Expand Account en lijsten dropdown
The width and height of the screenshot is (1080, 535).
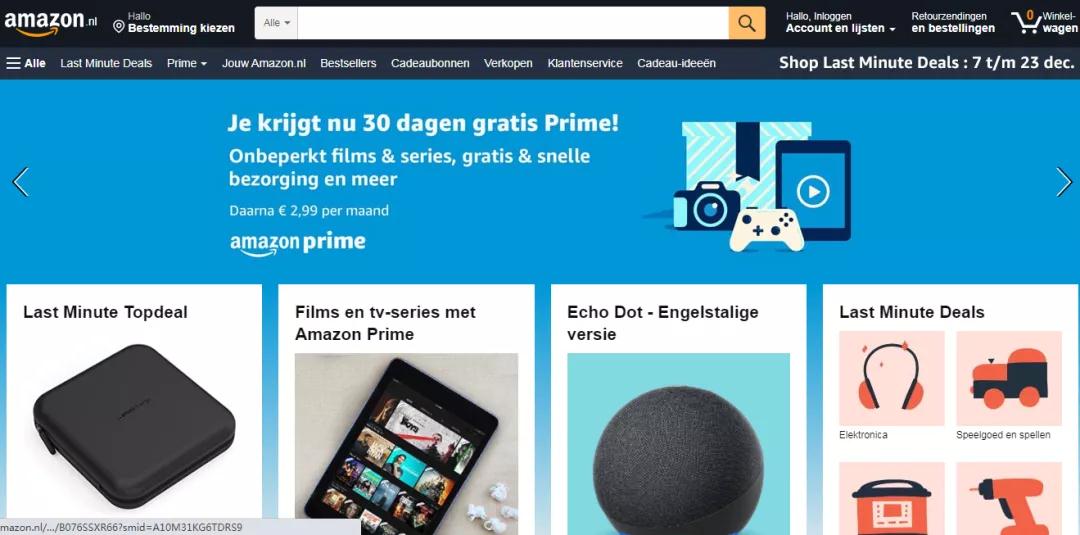(x=840, y=23)
